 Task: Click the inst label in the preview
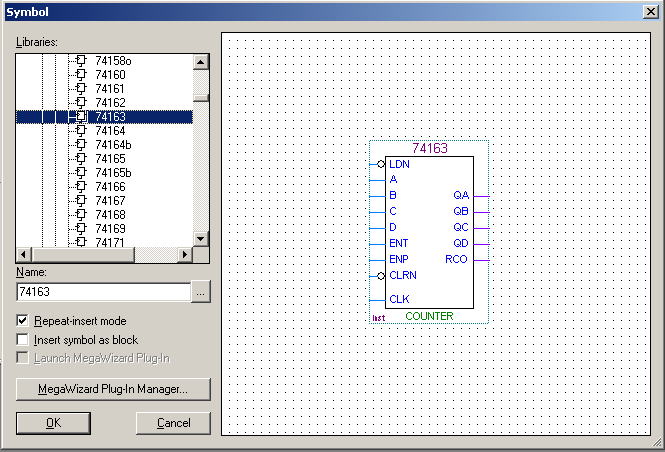pyautogui.click(x=379, y=318)
